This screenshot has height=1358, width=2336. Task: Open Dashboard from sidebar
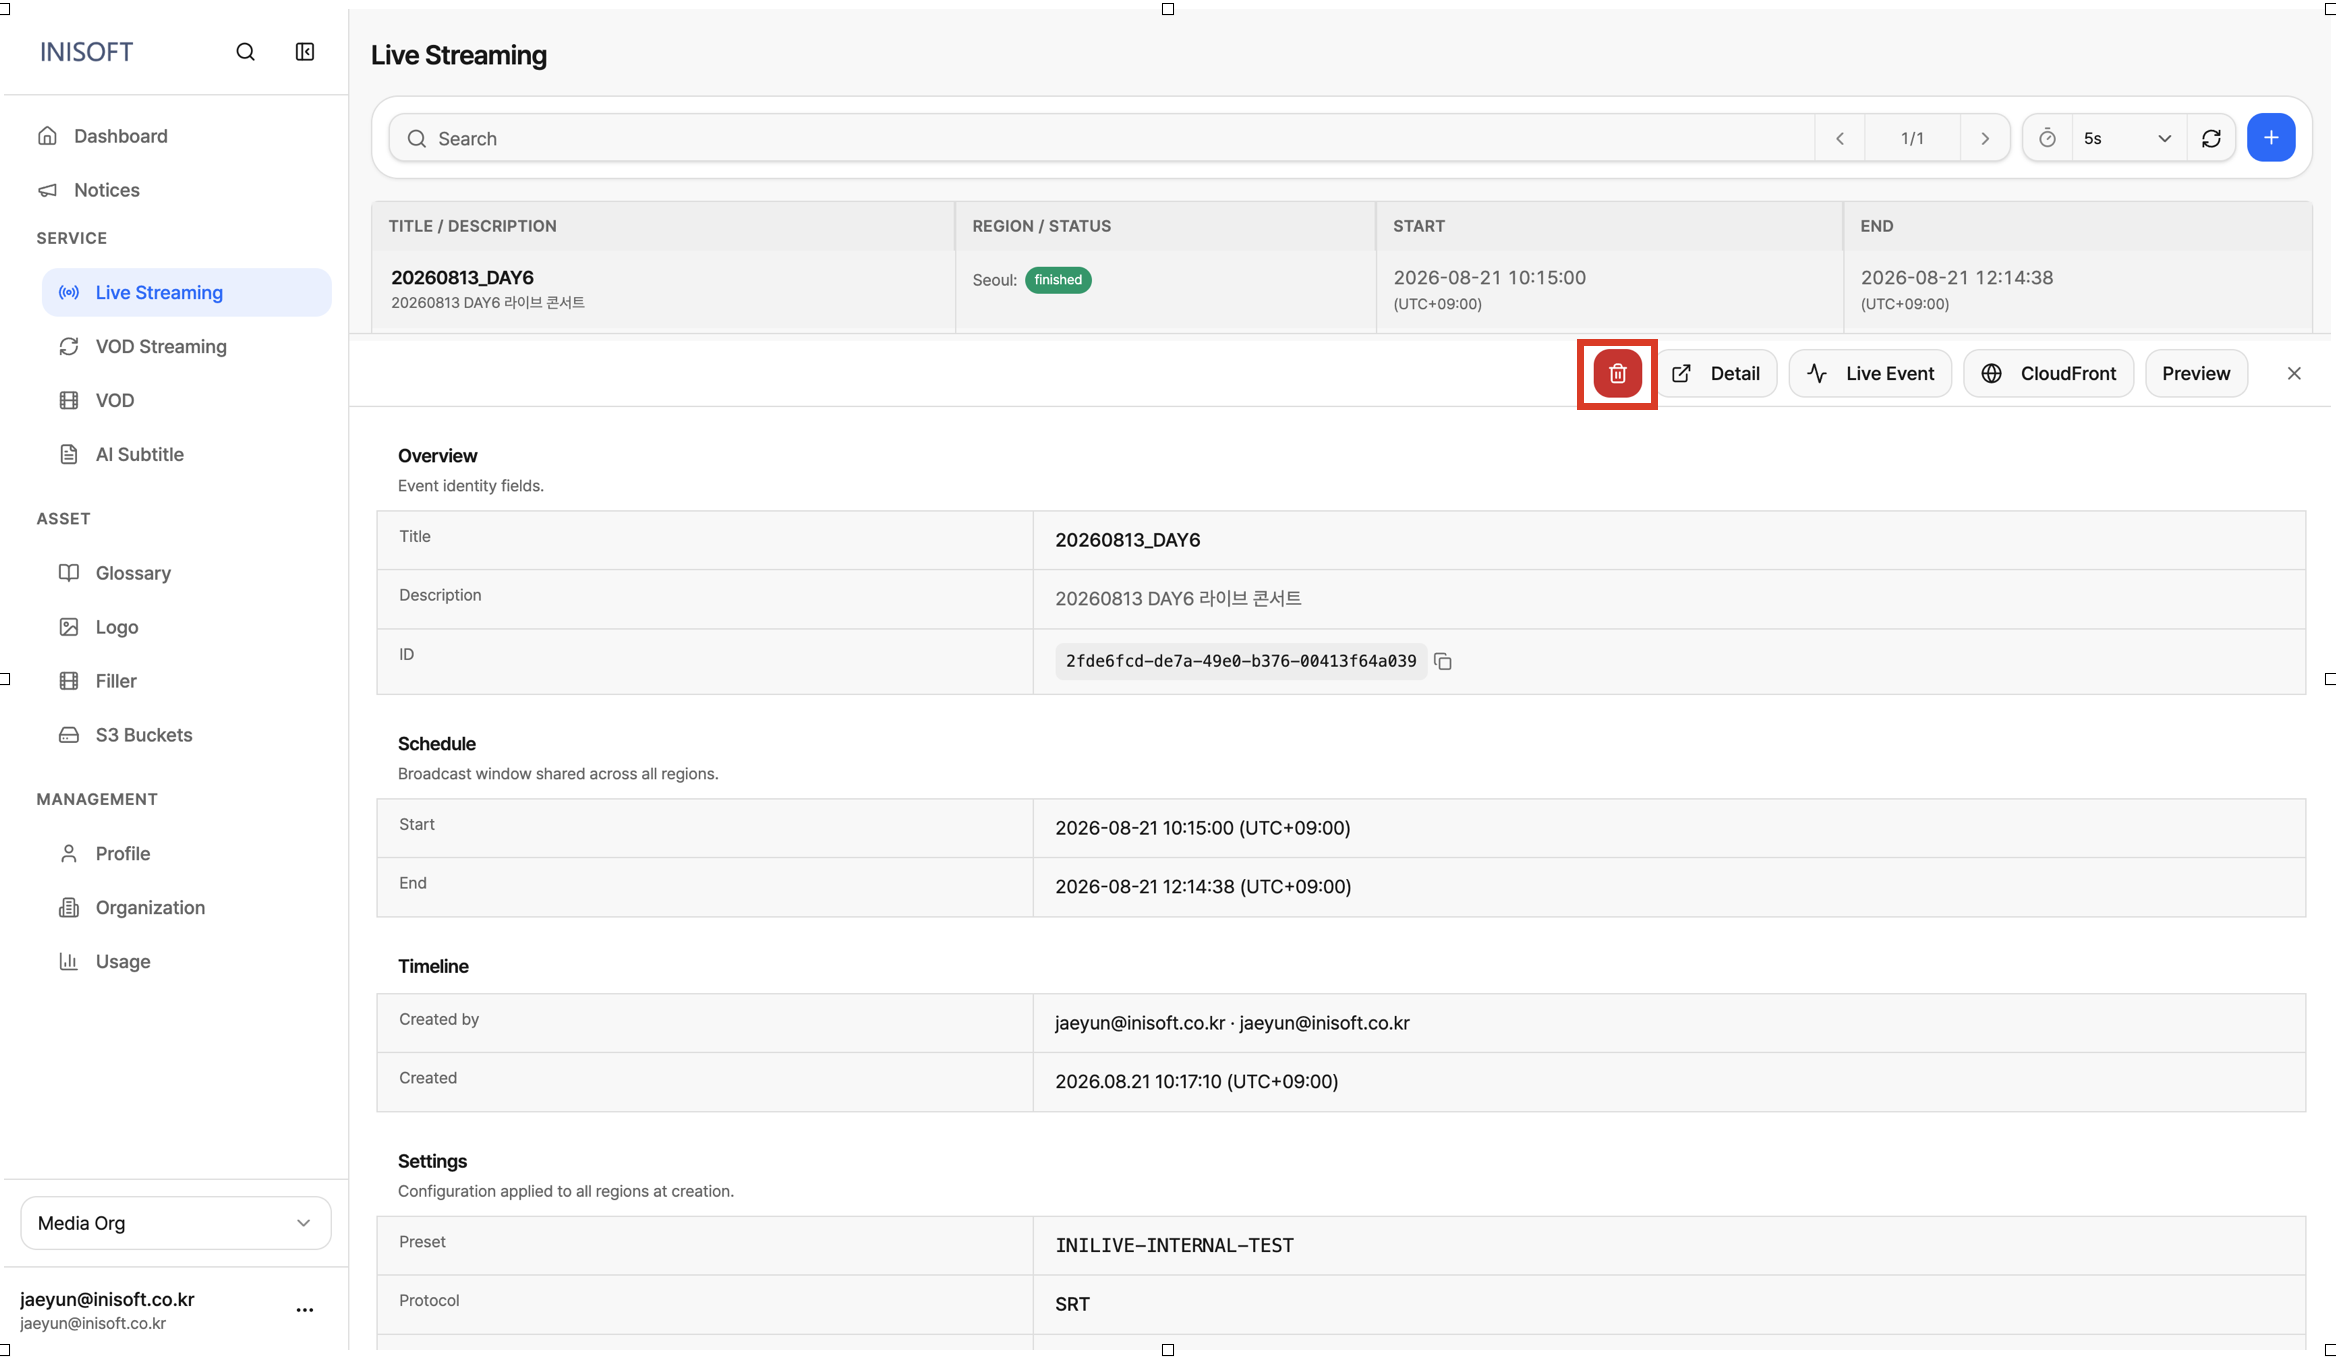176,136
